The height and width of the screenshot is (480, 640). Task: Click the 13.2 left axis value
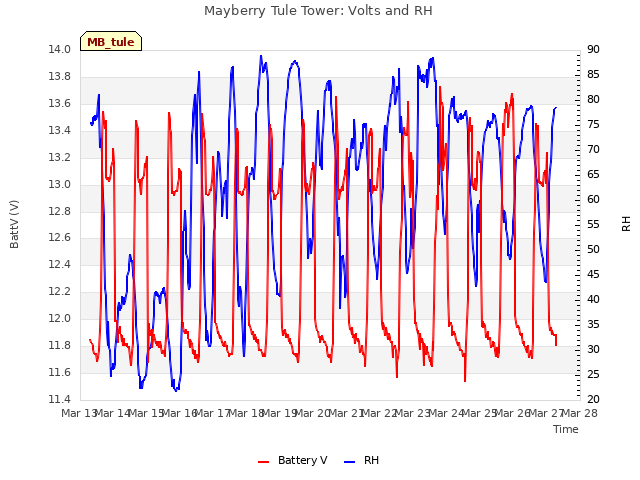click(60, 157)
